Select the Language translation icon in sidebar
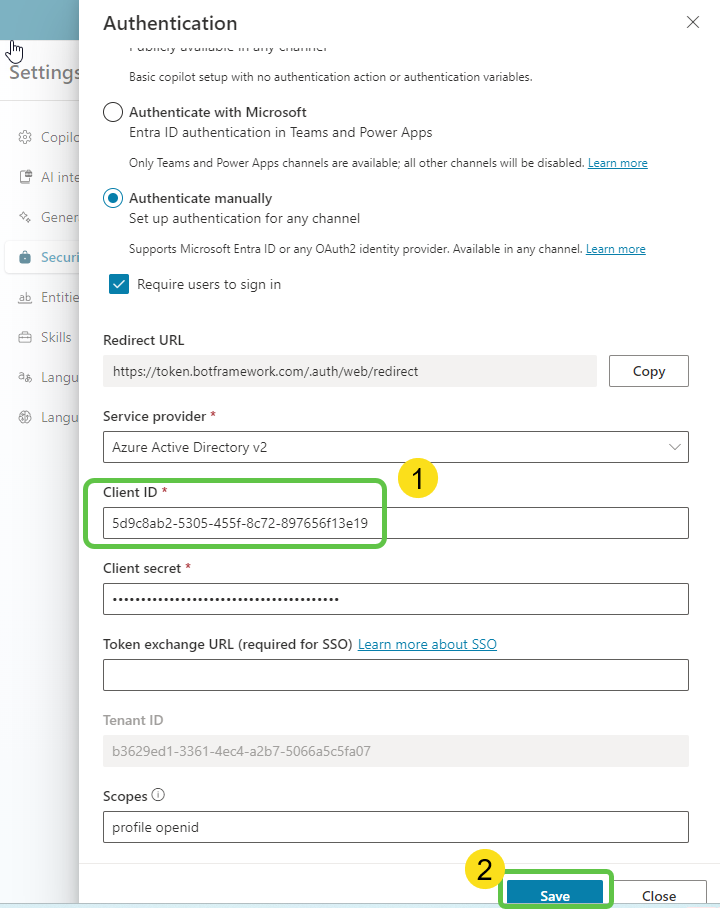This screenshot has height=909, width=720. 23,377
